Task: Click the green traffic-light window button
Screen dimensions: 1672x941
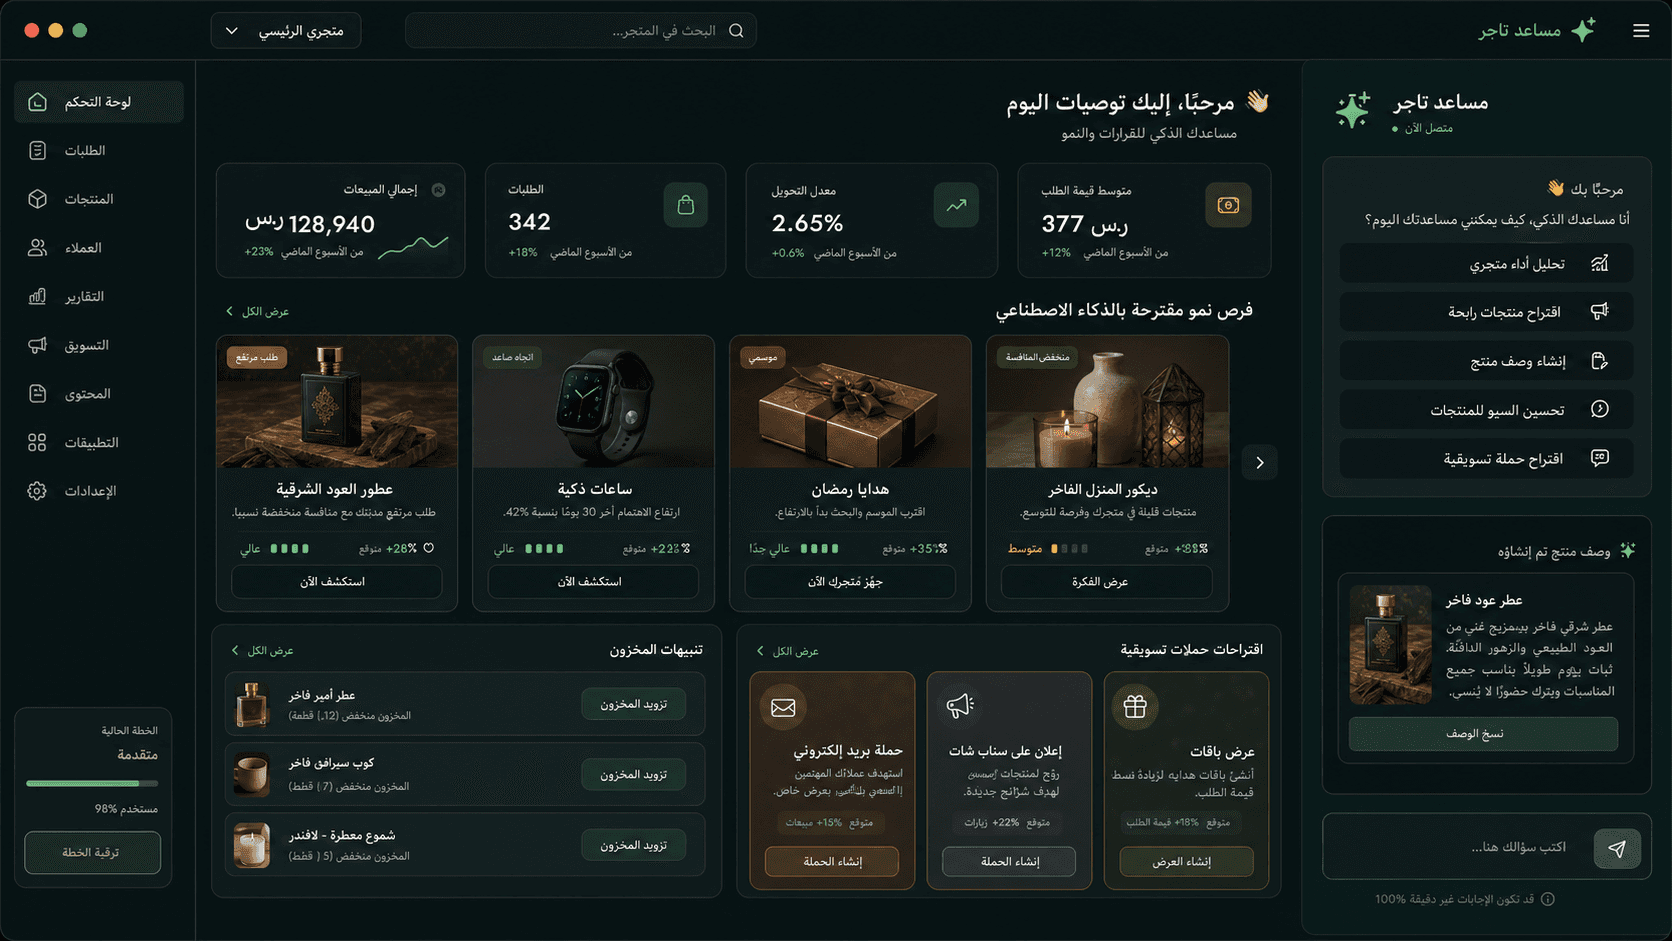Action: point(80,31)
